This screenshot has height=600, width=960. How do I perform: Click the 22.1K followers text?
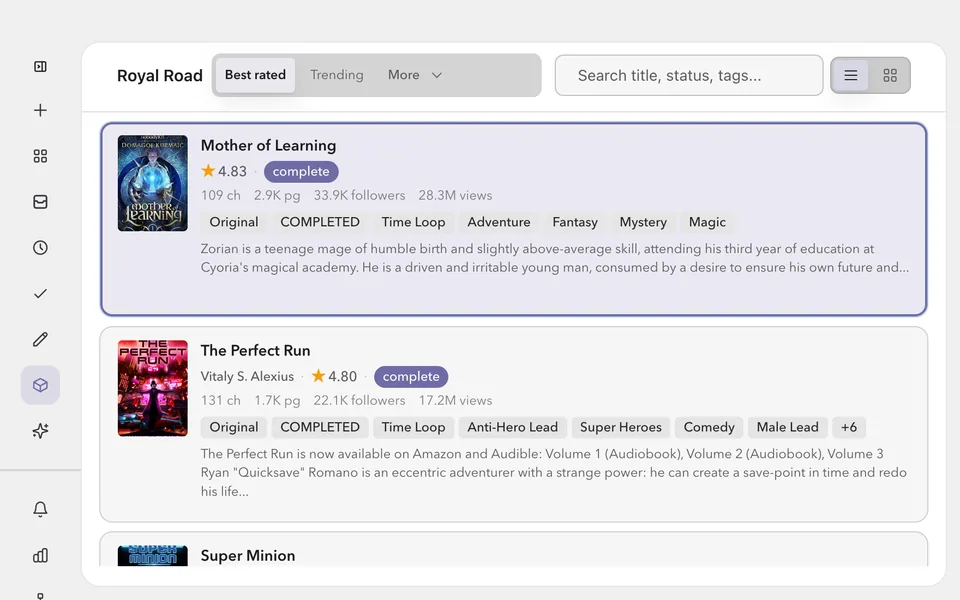pos(359,401)
